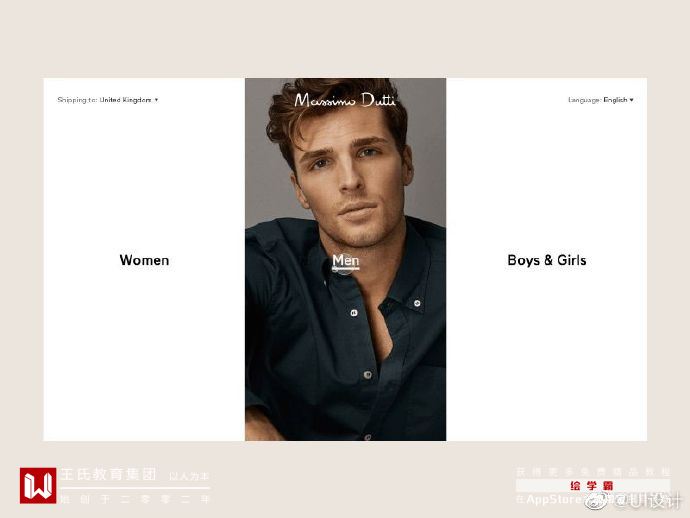Screen dimensions: 690x518
Task: Open the Shipping to country dropdown
Action: click(108, 100)
